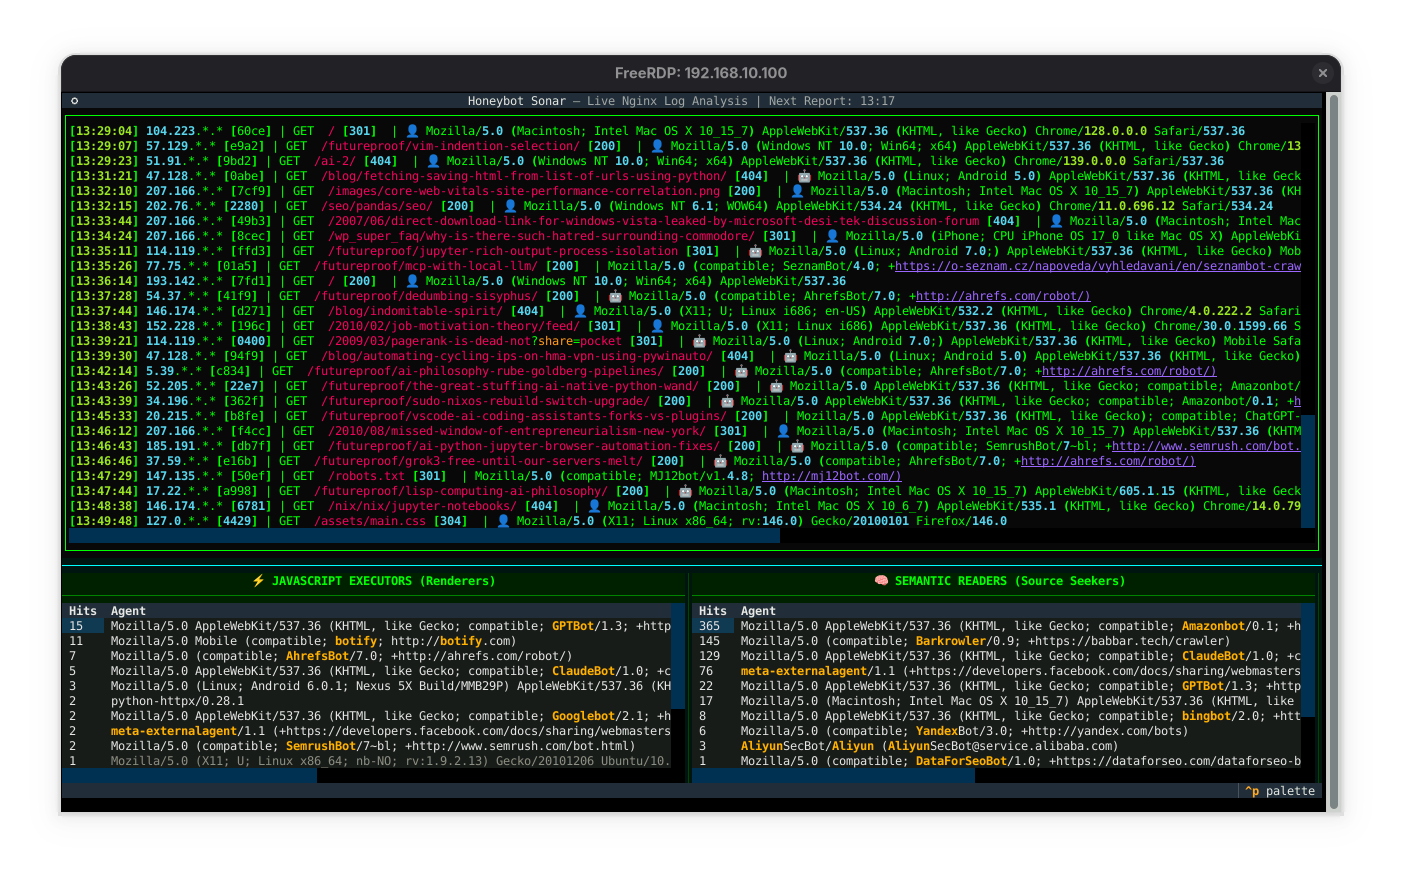1402x879 pixels.
Task: Select the Hits column header in JavaScript Executors
Action: point(83,611)
